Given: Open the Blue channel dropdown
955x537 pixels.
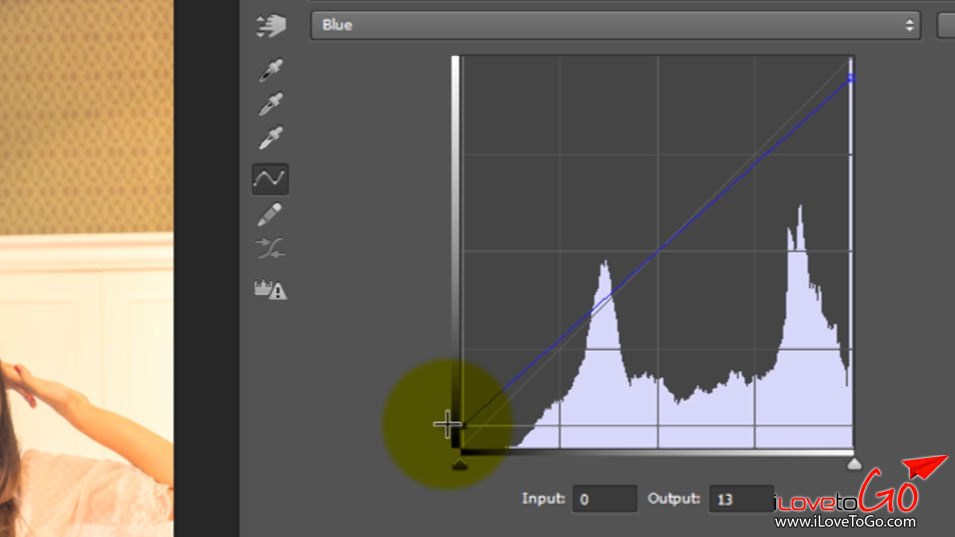Looking at the screenshot, I should [614, 26].
